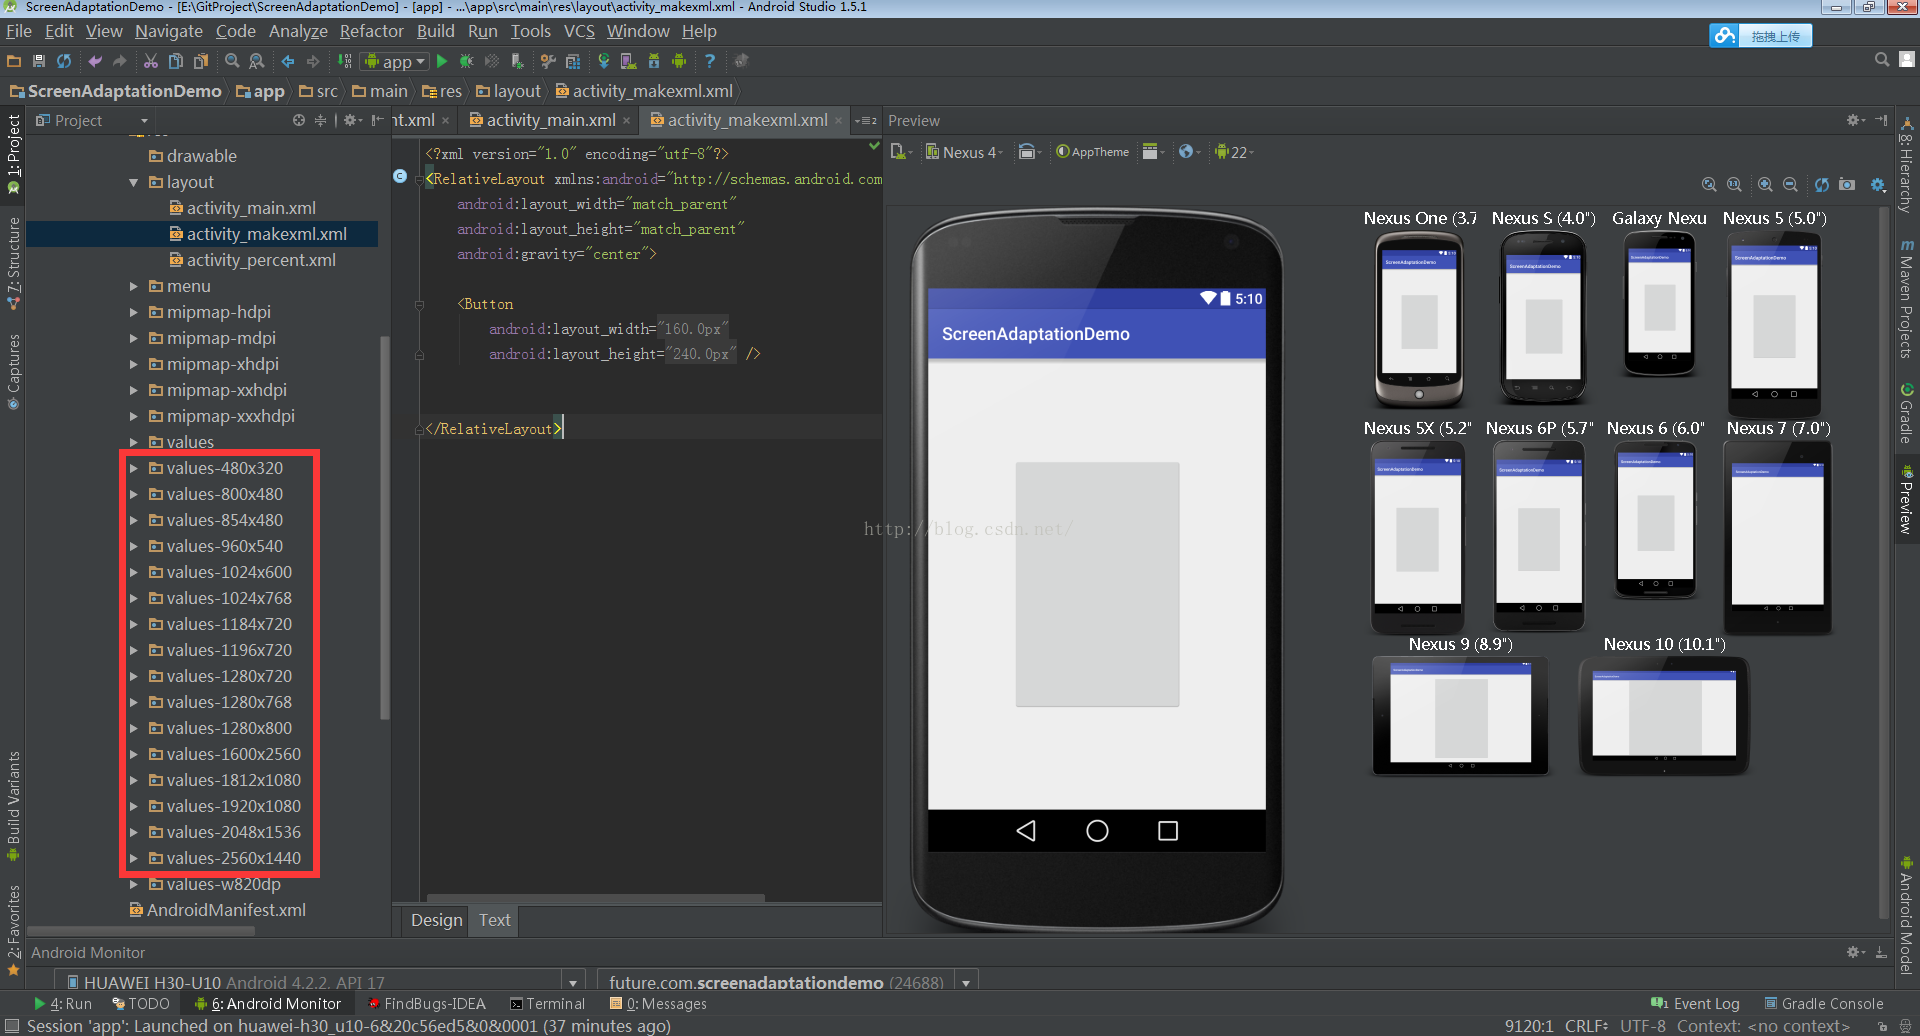
Task: Switch to the activity_main.xml editor tab
Action: point(550,120)
